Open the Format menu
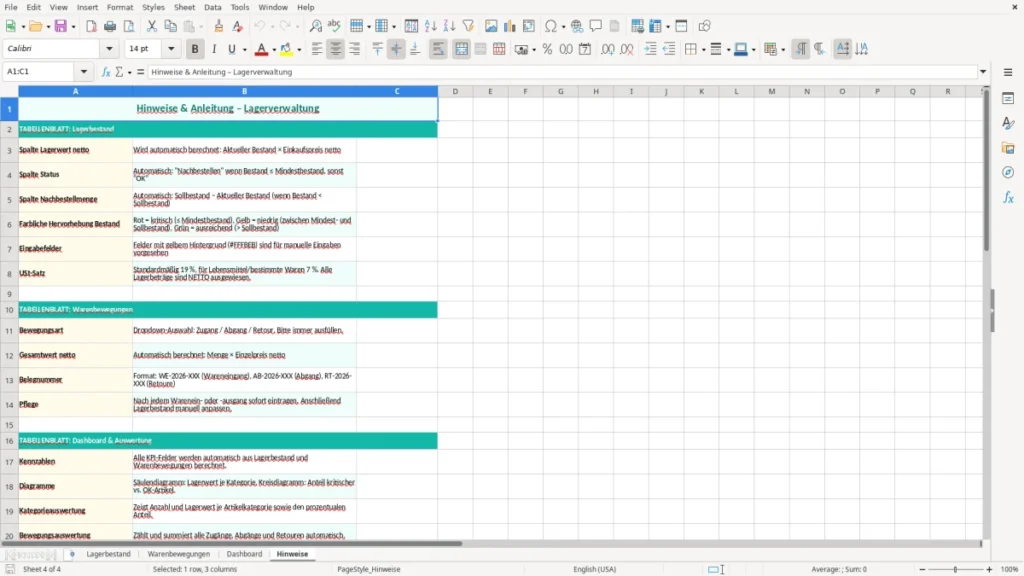 [120, 7]
